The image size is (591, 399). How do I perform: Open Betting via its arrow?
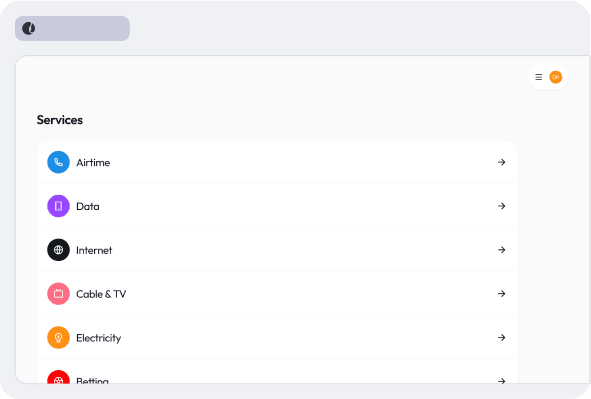click(501, 381)
